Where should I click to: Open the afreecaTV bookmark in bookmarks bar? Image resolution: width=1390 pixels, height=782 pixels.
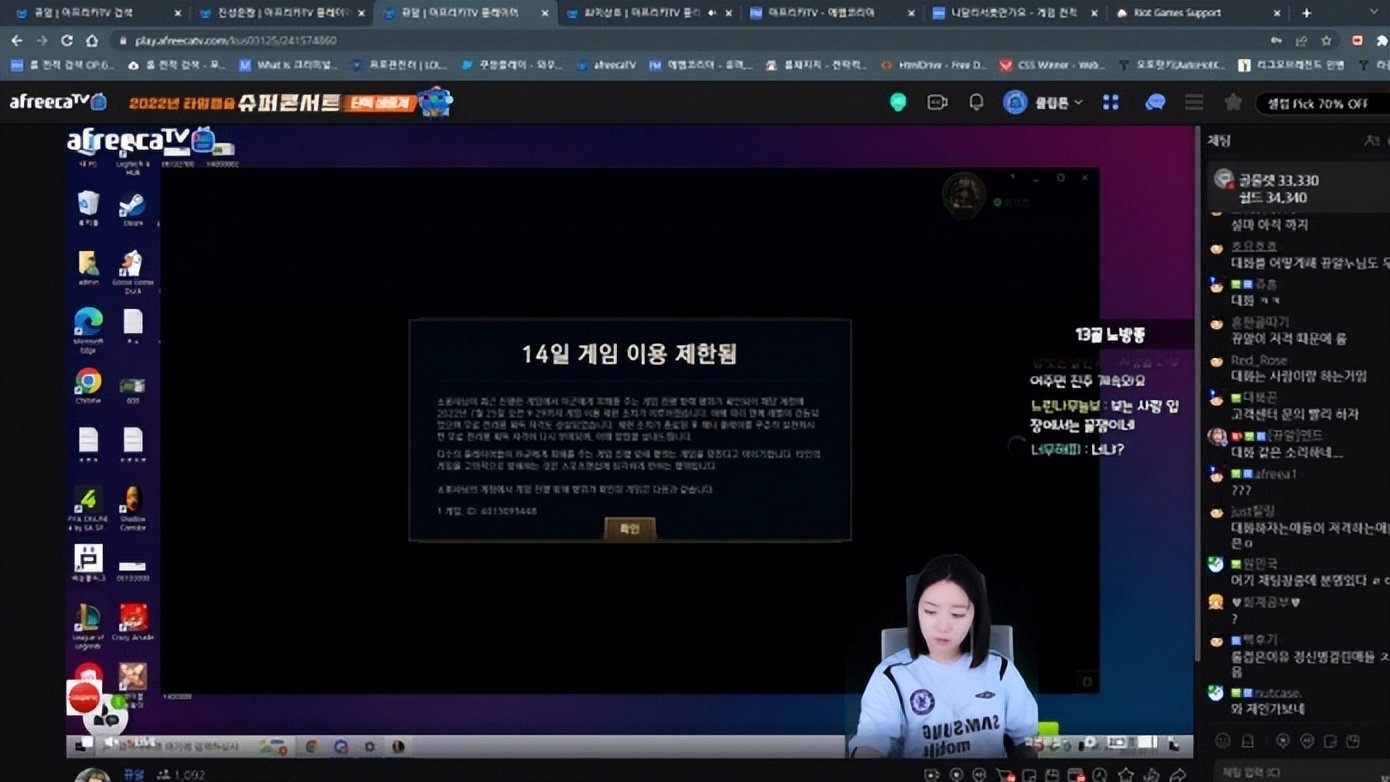tap(606, 65)
